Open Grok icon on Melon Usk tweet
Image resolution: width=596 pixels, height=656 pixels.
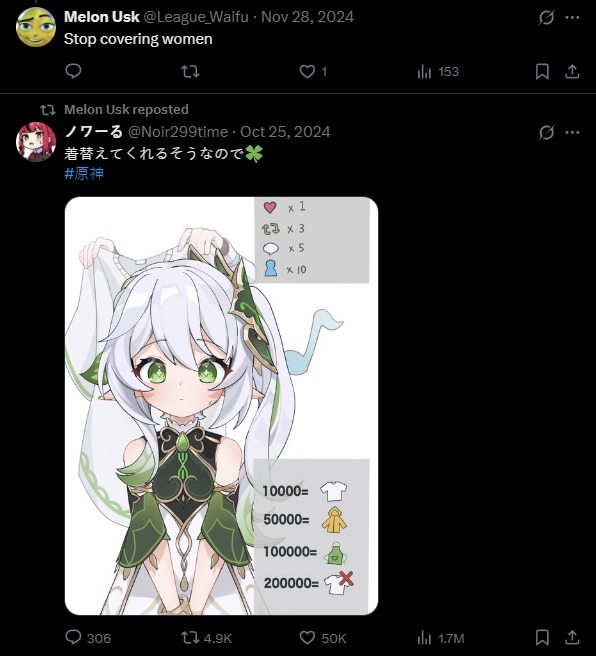click(x=546, y=18)
